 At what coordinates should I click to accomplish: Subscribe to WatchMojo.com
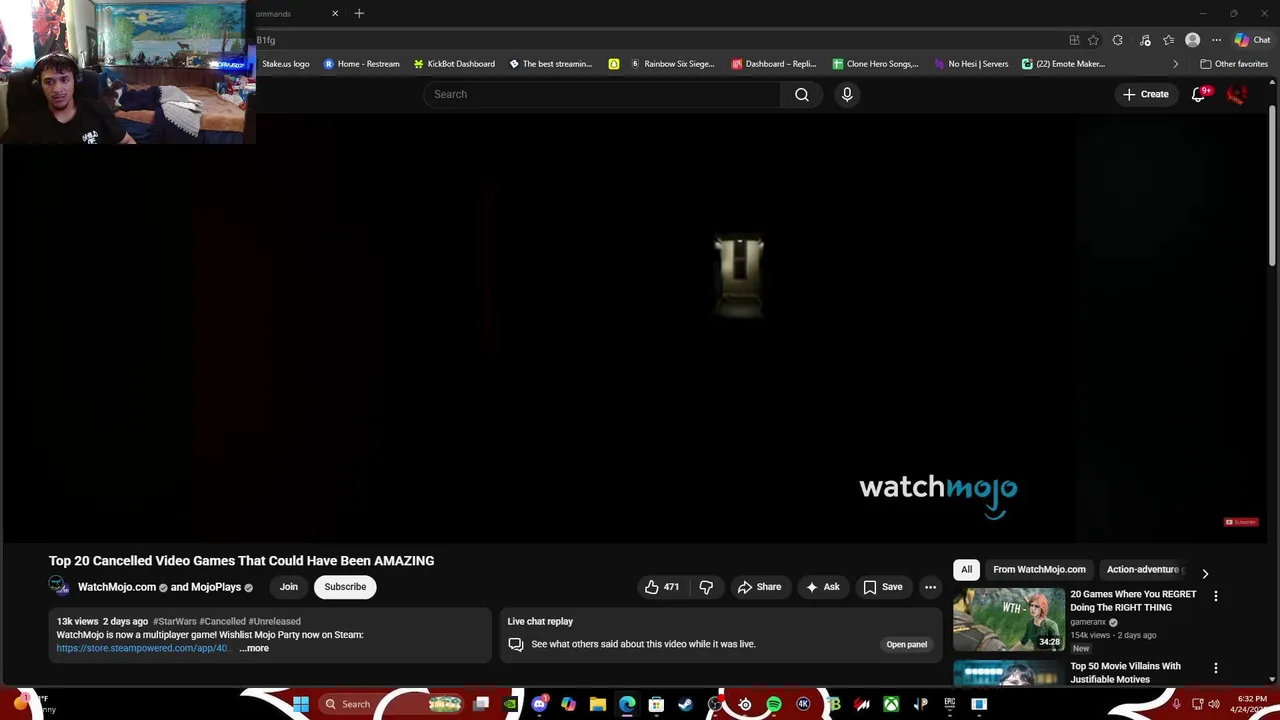coord(345,587)
